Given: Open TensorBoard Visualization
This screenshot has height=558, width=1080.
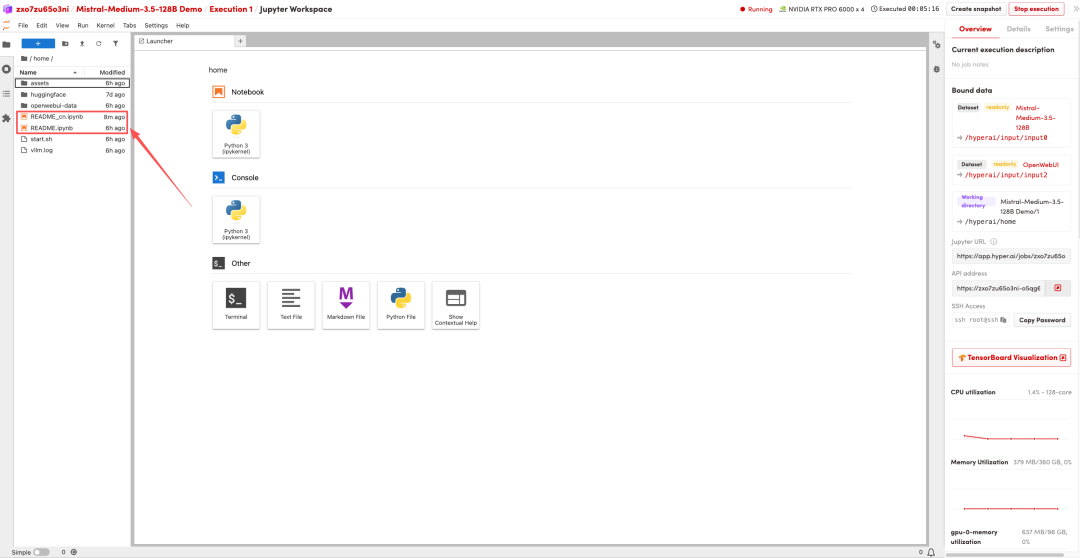Looking at the screenshot, I should pos(1011,358).
